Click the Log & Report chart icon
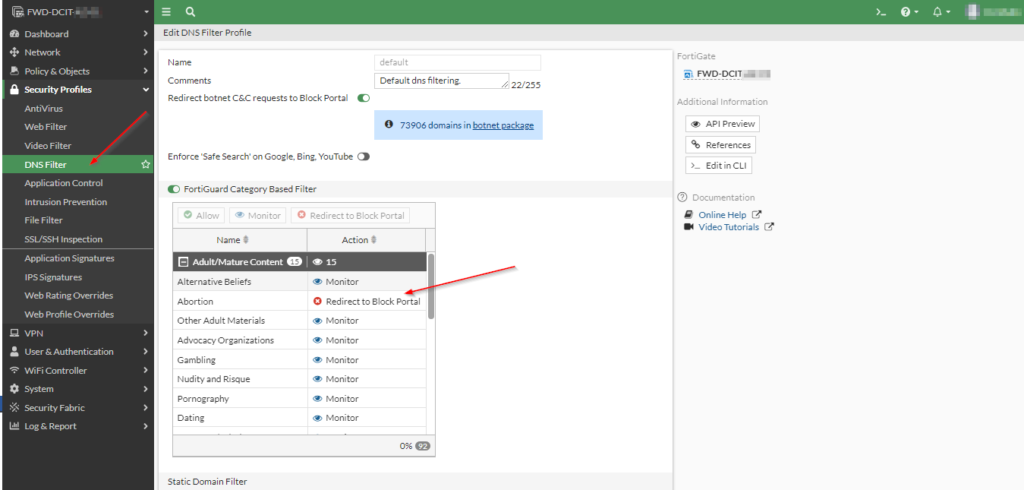This screenshot has width=1024, height=490. (14, 426)
